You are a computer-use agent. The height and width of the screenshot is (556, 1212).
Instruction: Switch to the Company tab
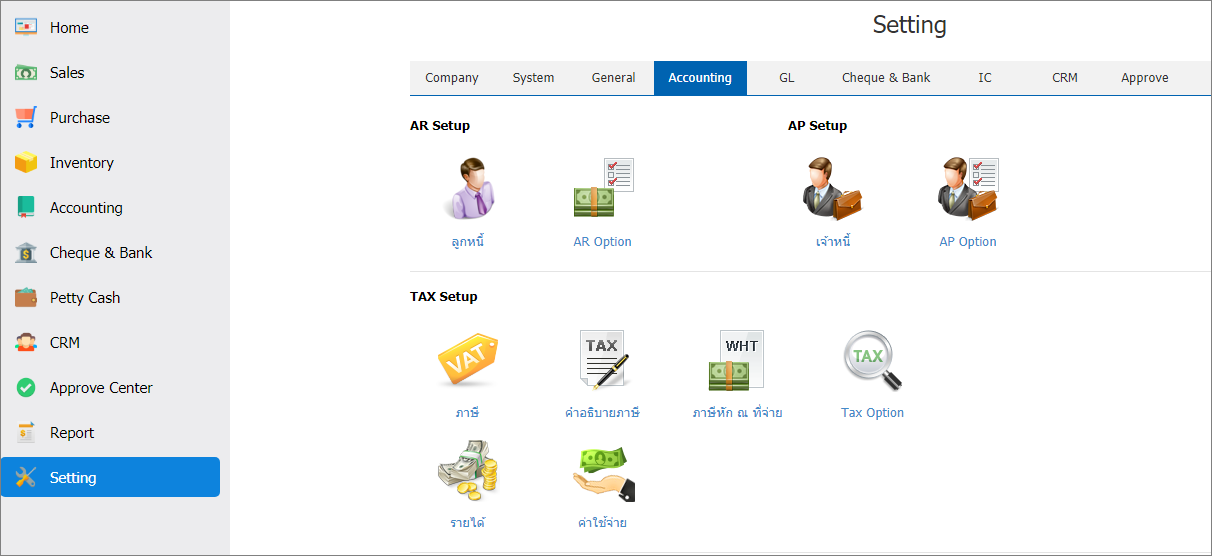coord(452,78)
